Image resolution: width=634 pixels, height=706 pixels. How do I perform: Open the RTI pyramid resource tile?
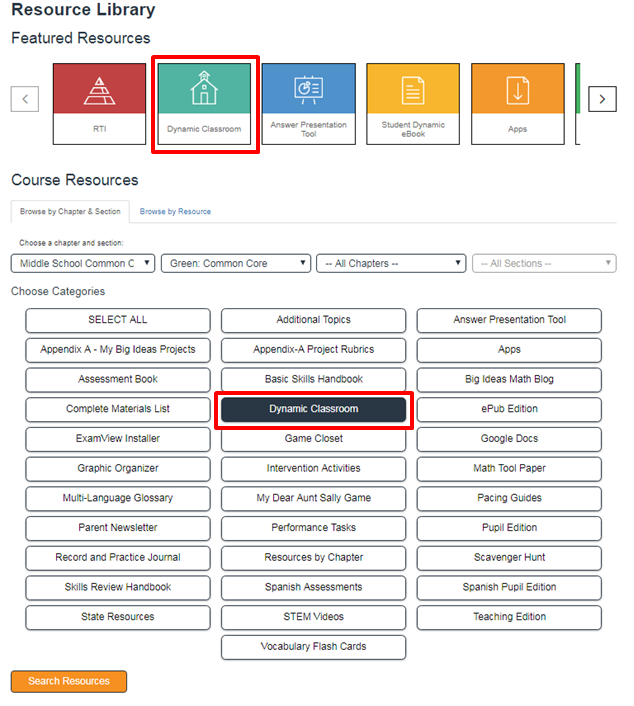coord(99,103)
